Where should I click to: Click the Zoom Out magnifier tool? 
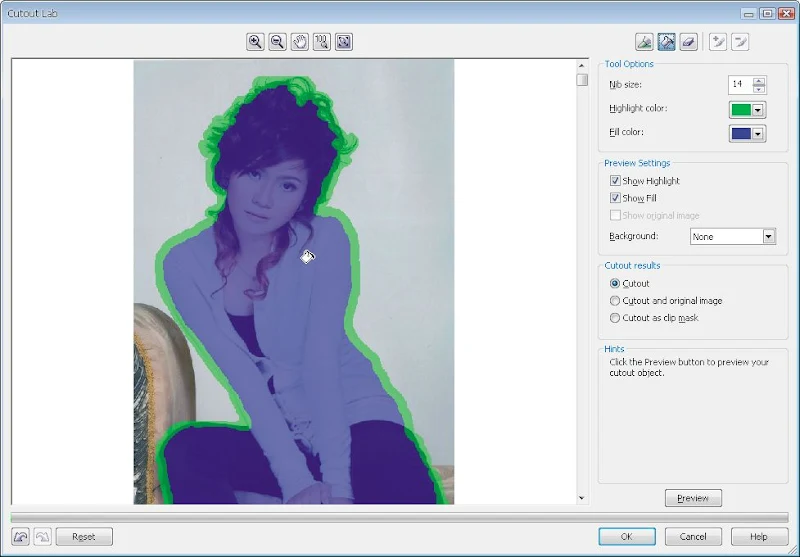pyautogui.click(x=278, y=42)
